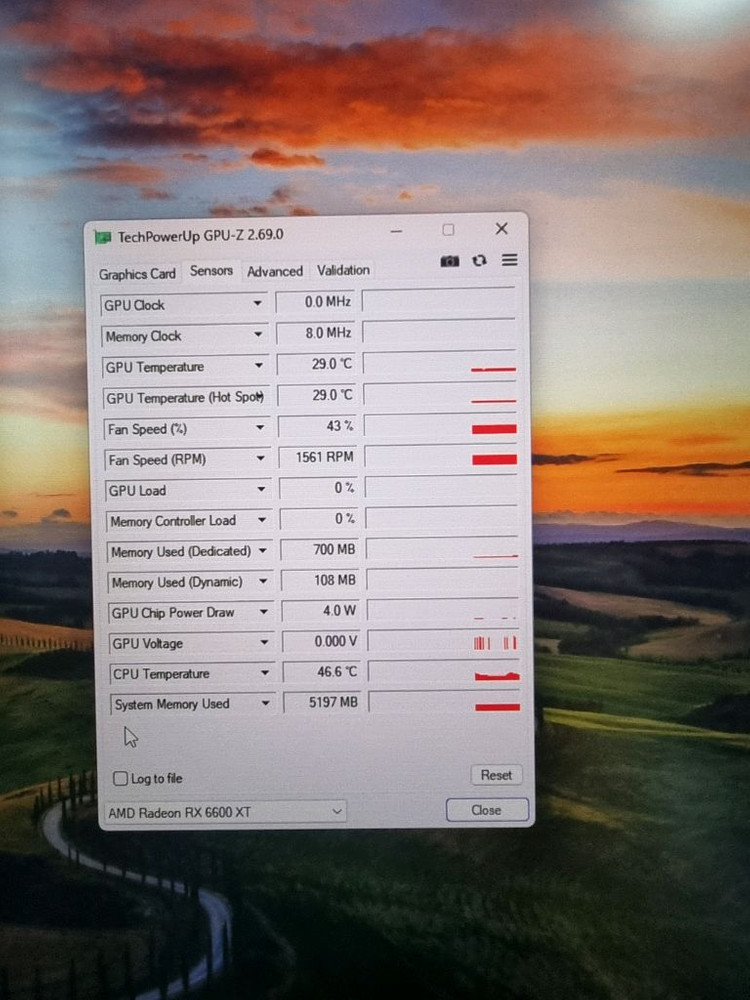The width and height of the screenshot is (750, 1000).
Task: Maximize the GPU-Z window
Action: point(448,230)
